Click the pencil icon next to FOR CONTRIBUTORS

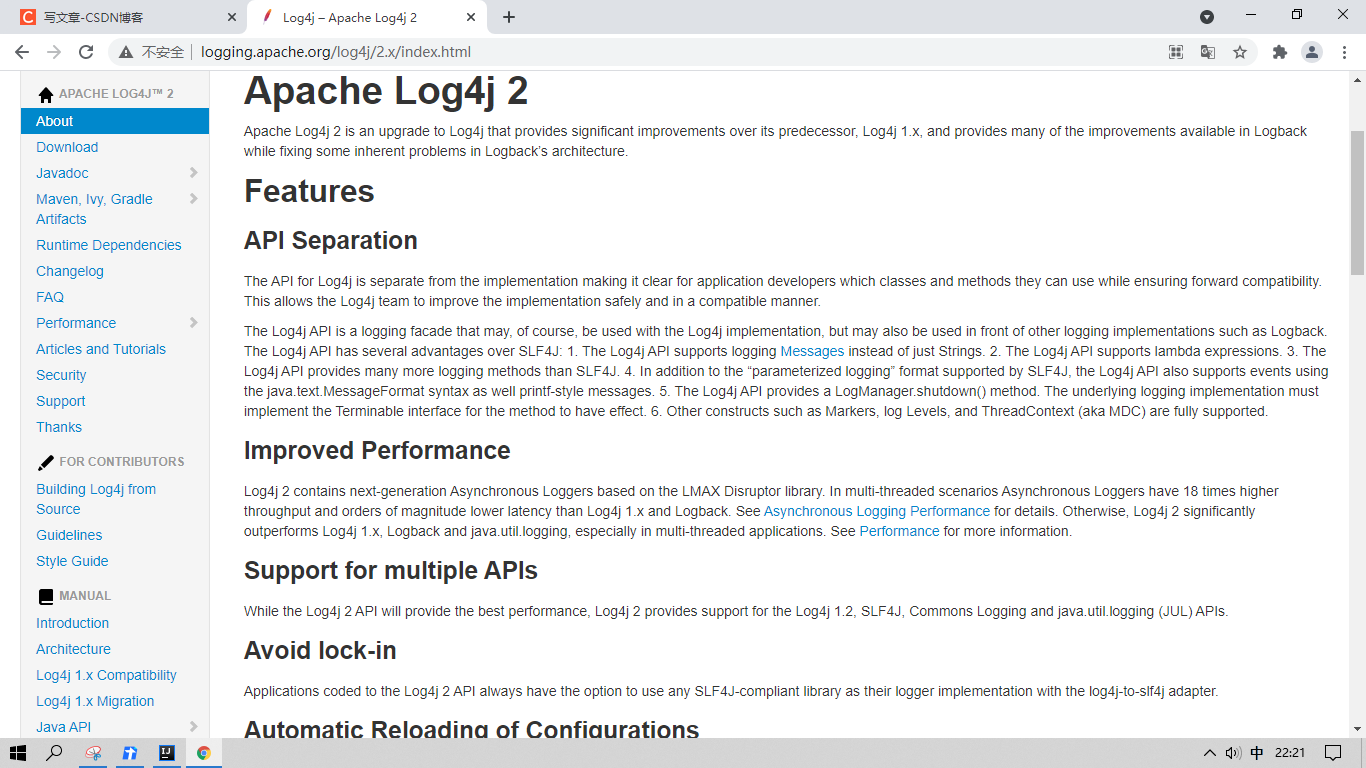[45, 461]
